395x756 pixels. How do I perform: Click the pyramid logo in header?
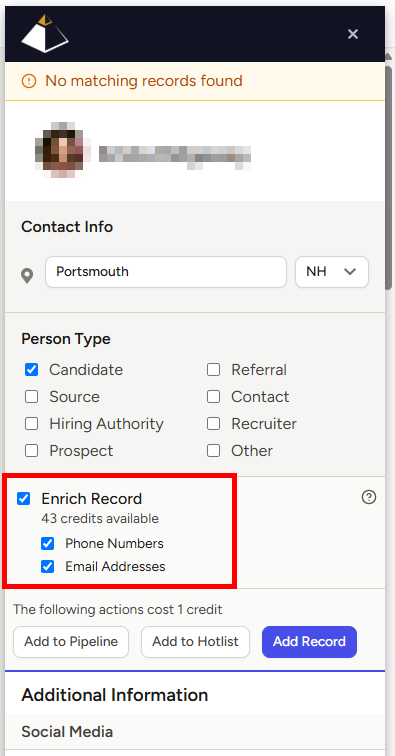[x=45, y=34]
